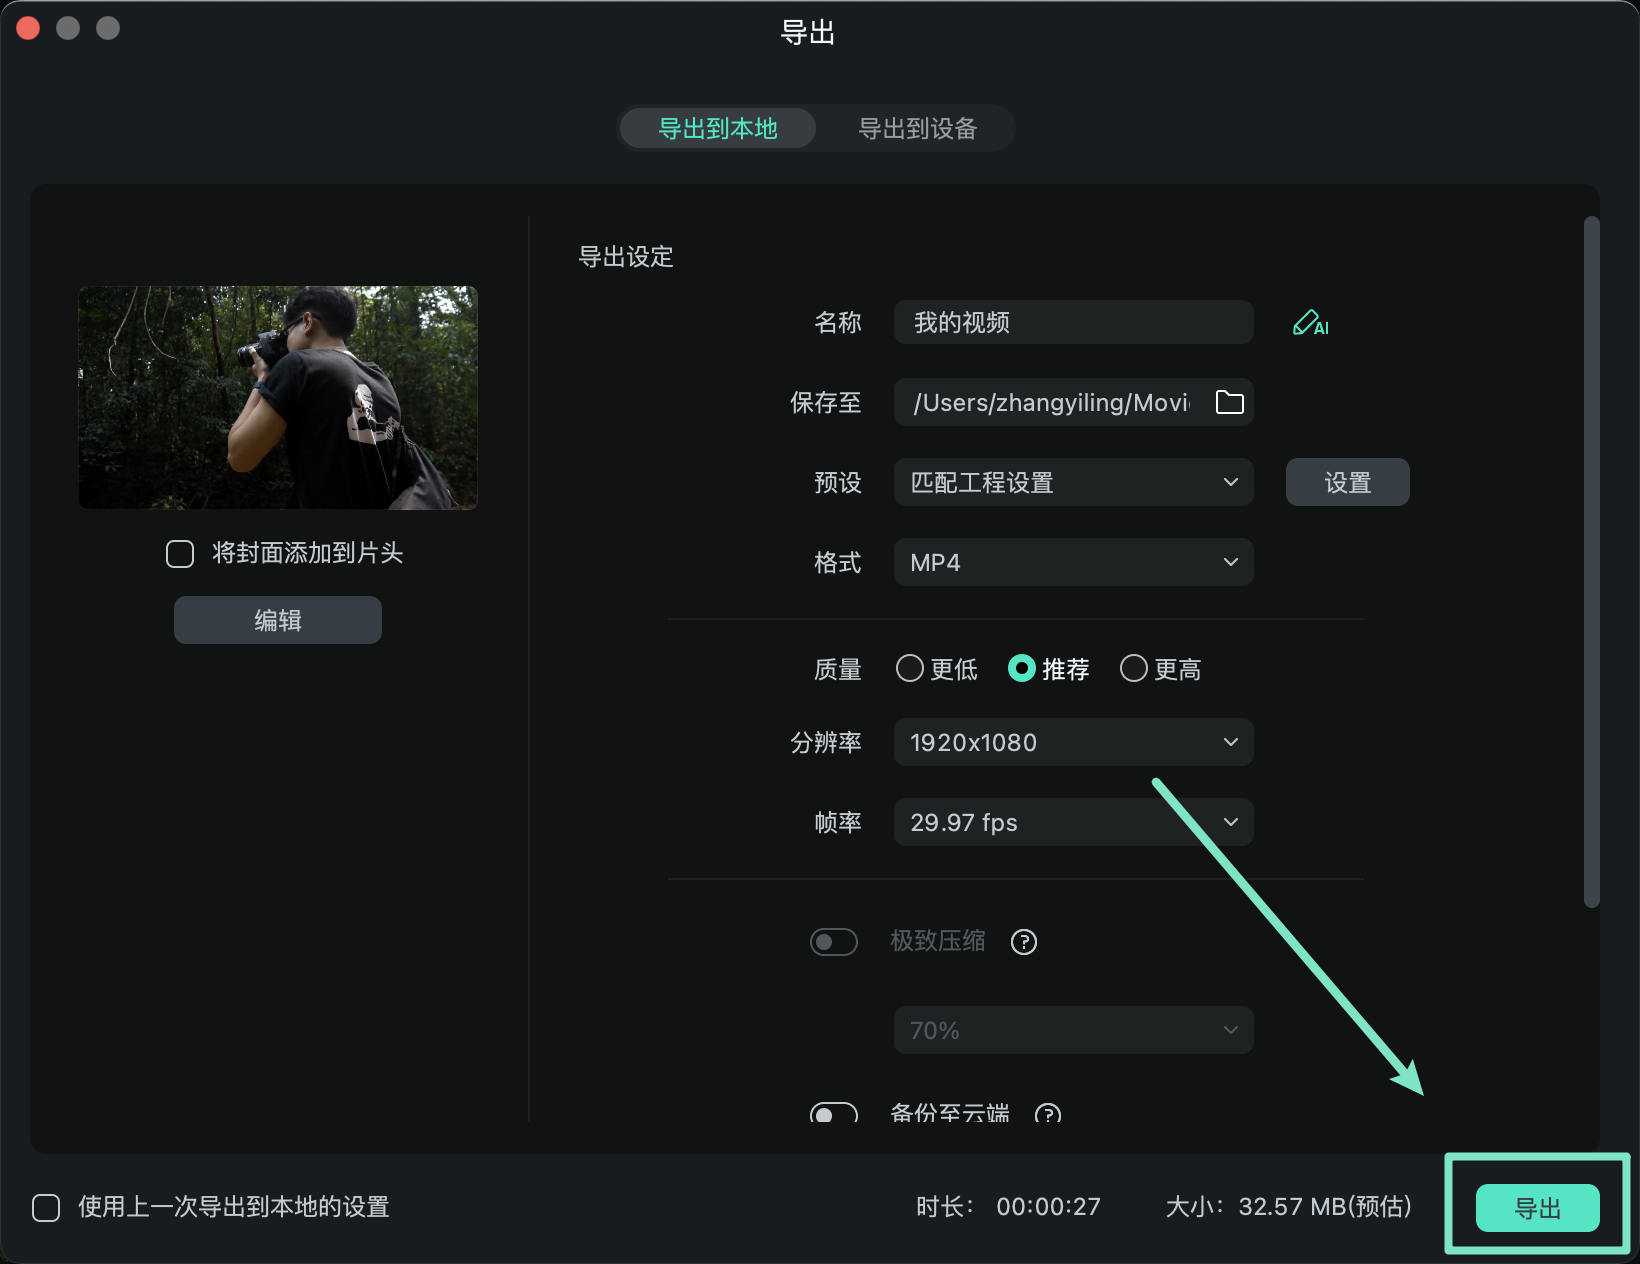The image size is (1640, 1264).
Task: Select the 更低 quality radio button
Action: coord(910,668)
